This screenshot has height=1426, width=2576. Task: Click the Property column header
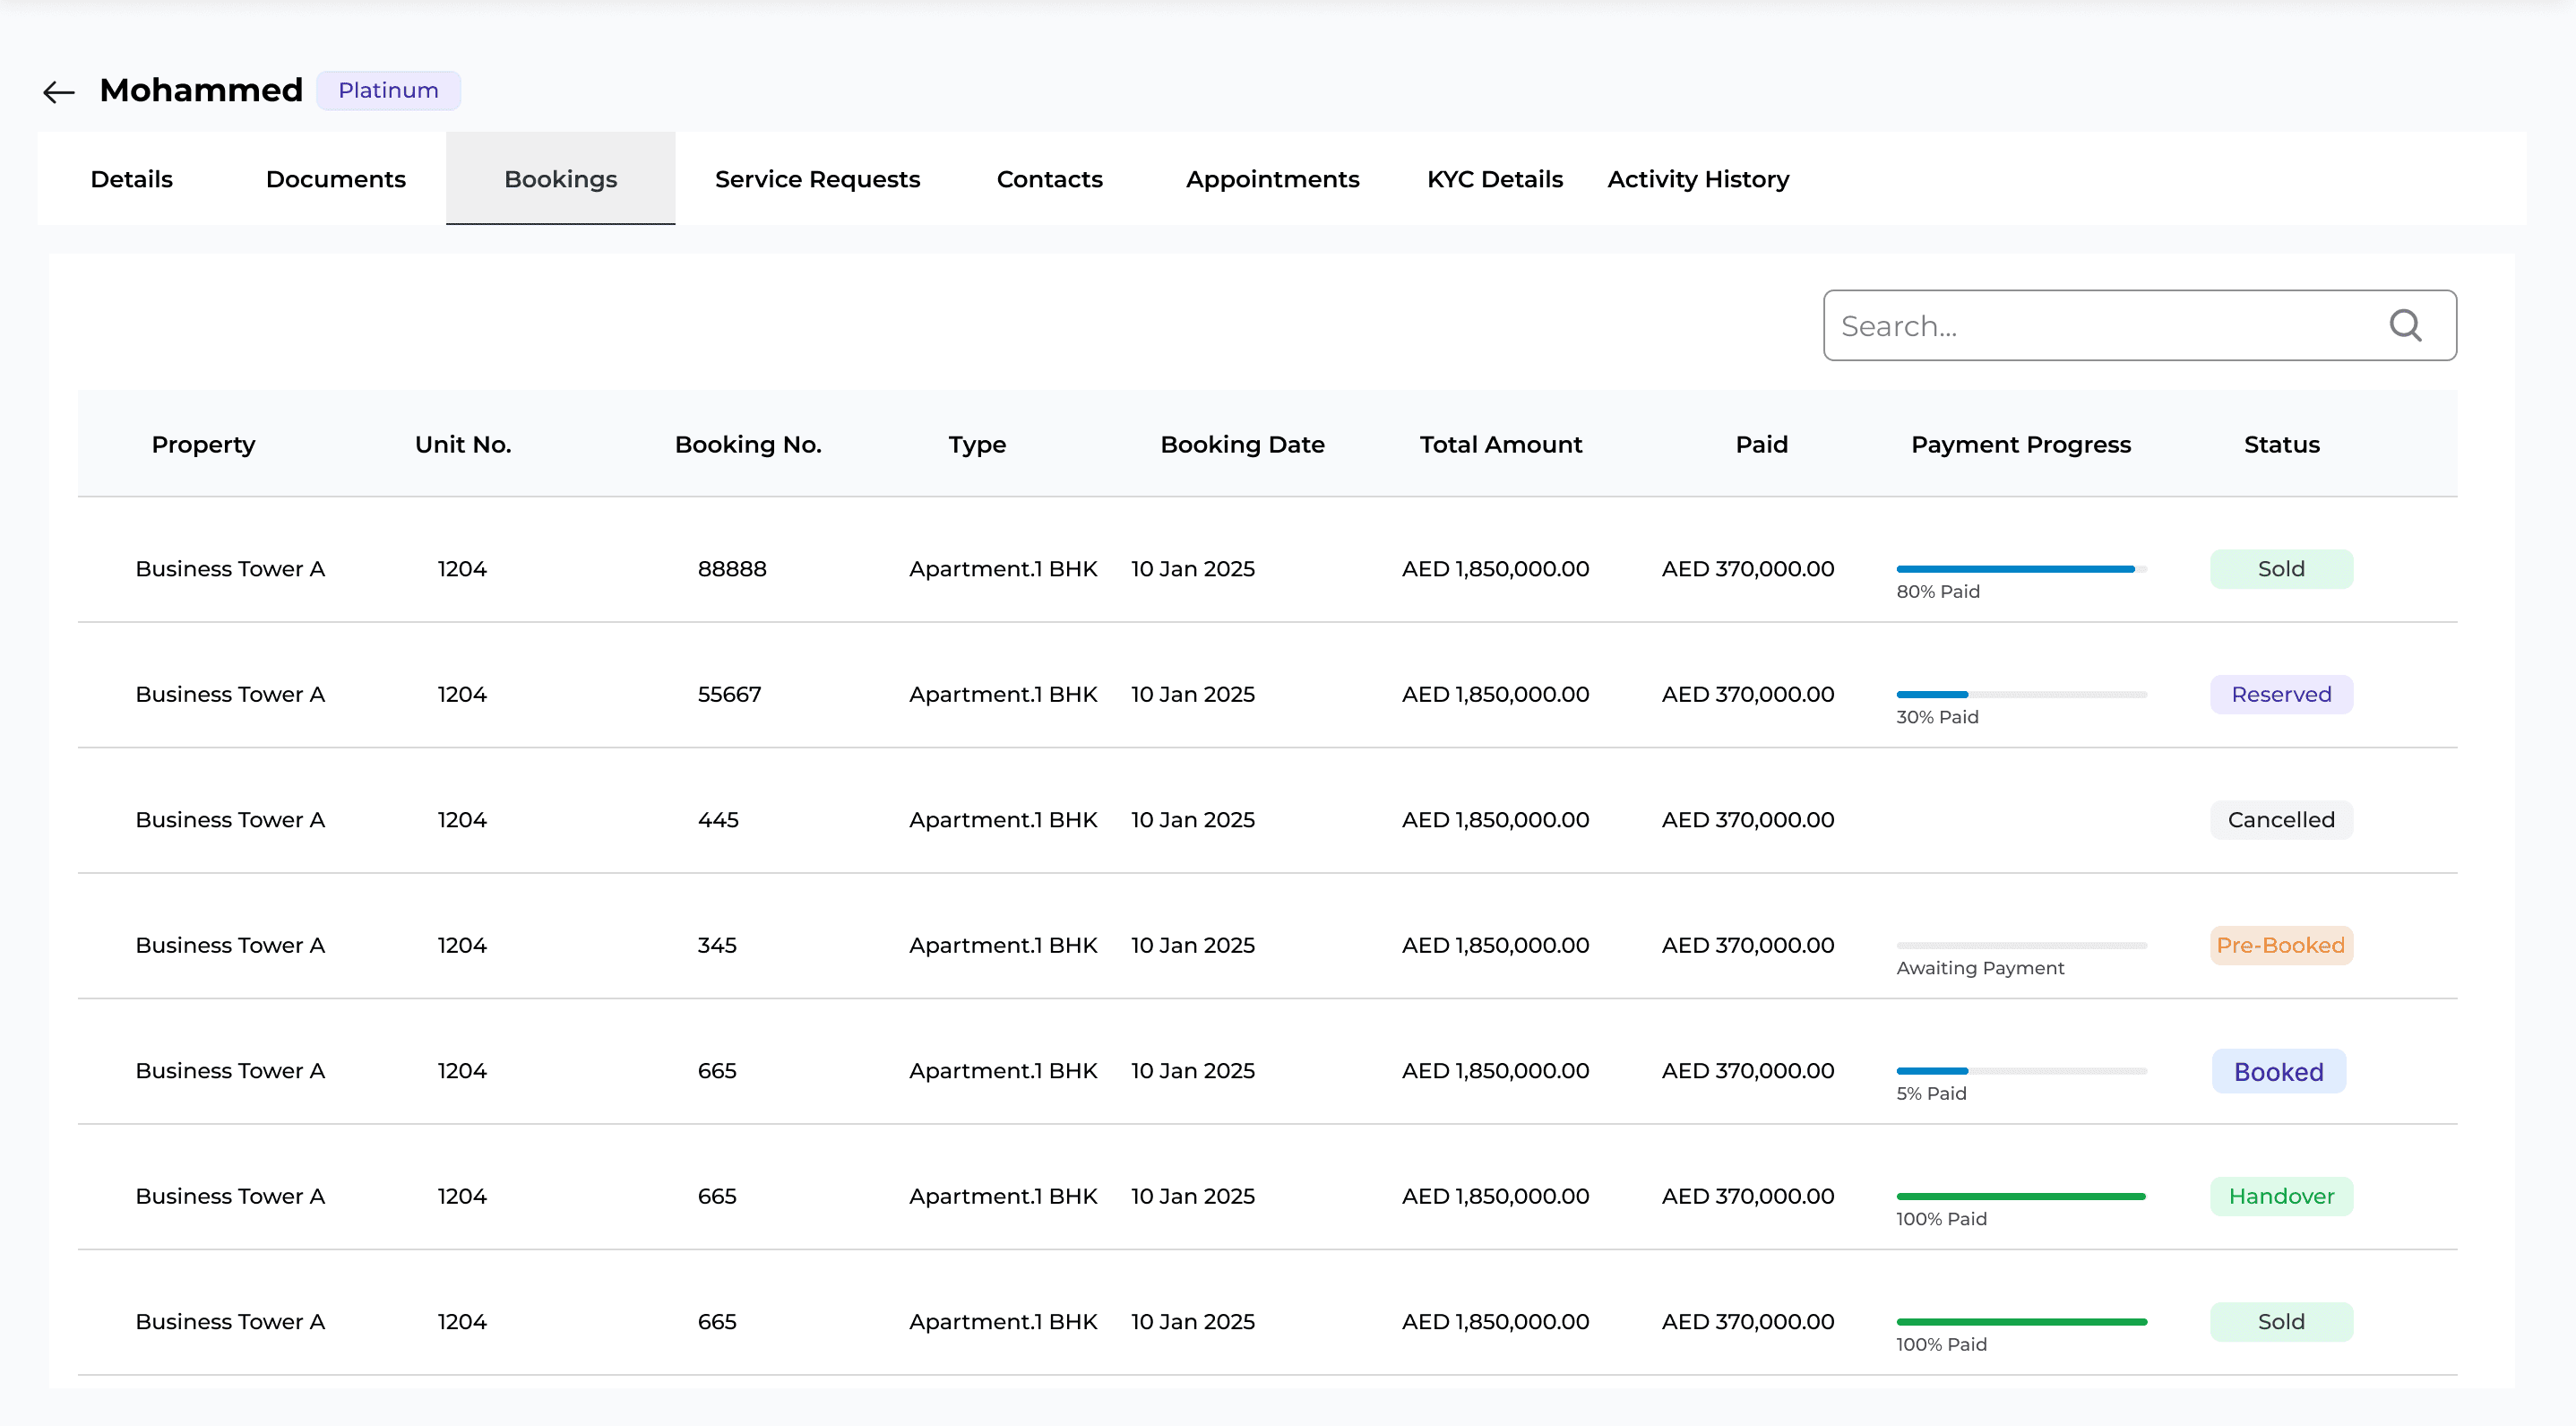pos(204,444)
